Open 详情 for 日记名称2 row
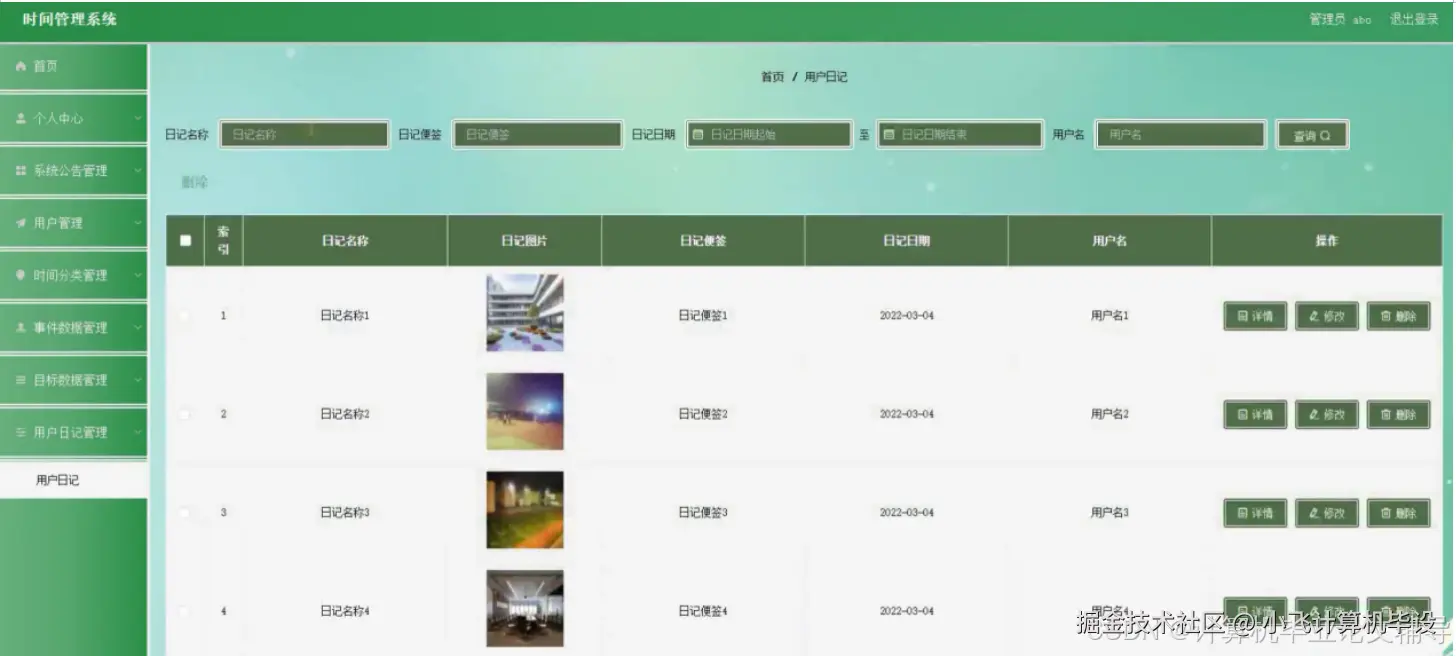 point(1255,414)
